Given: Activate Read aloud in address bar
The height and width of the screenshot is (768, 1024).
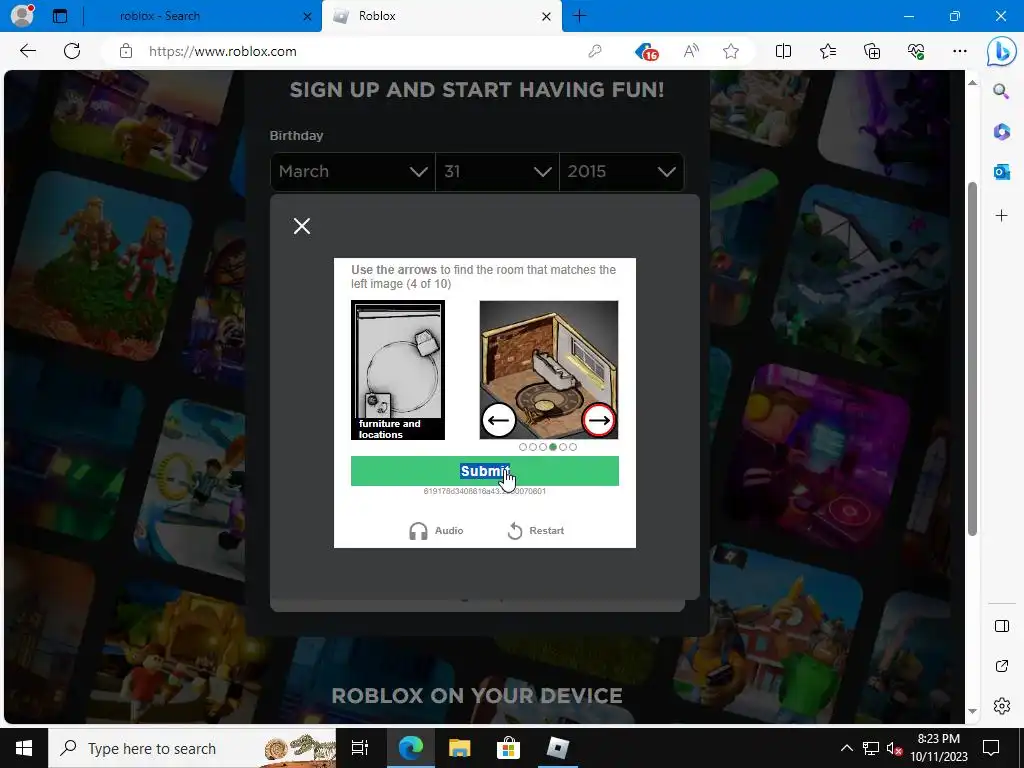Looking at the screenshot, I should tap(691, 51).
